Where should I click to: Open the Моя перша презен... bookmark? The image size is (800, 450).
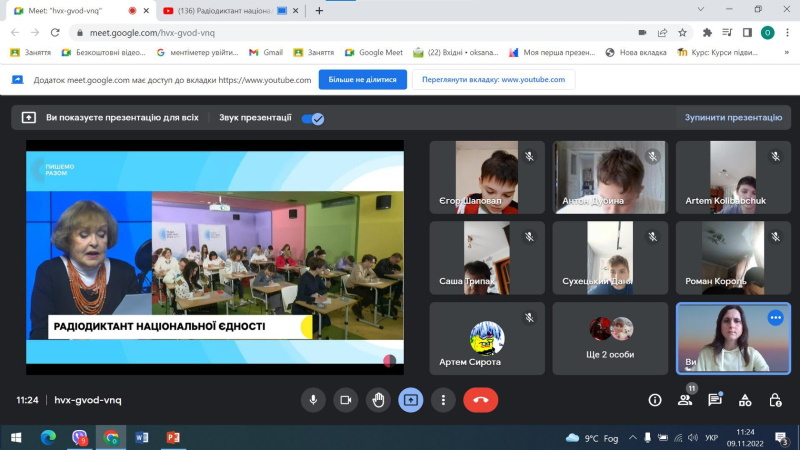(552, 53)
